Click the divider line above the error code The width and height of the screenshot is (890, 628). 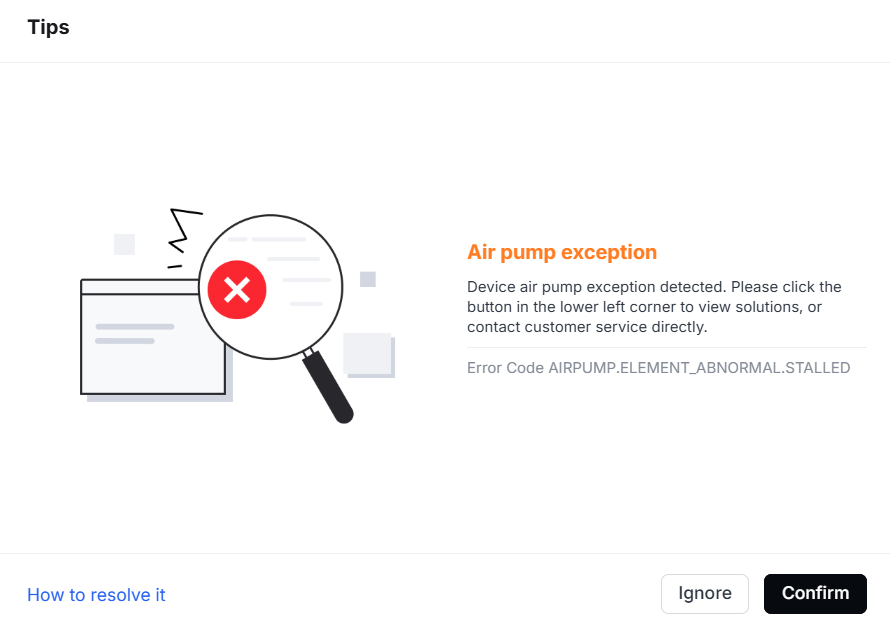point(667,347)
